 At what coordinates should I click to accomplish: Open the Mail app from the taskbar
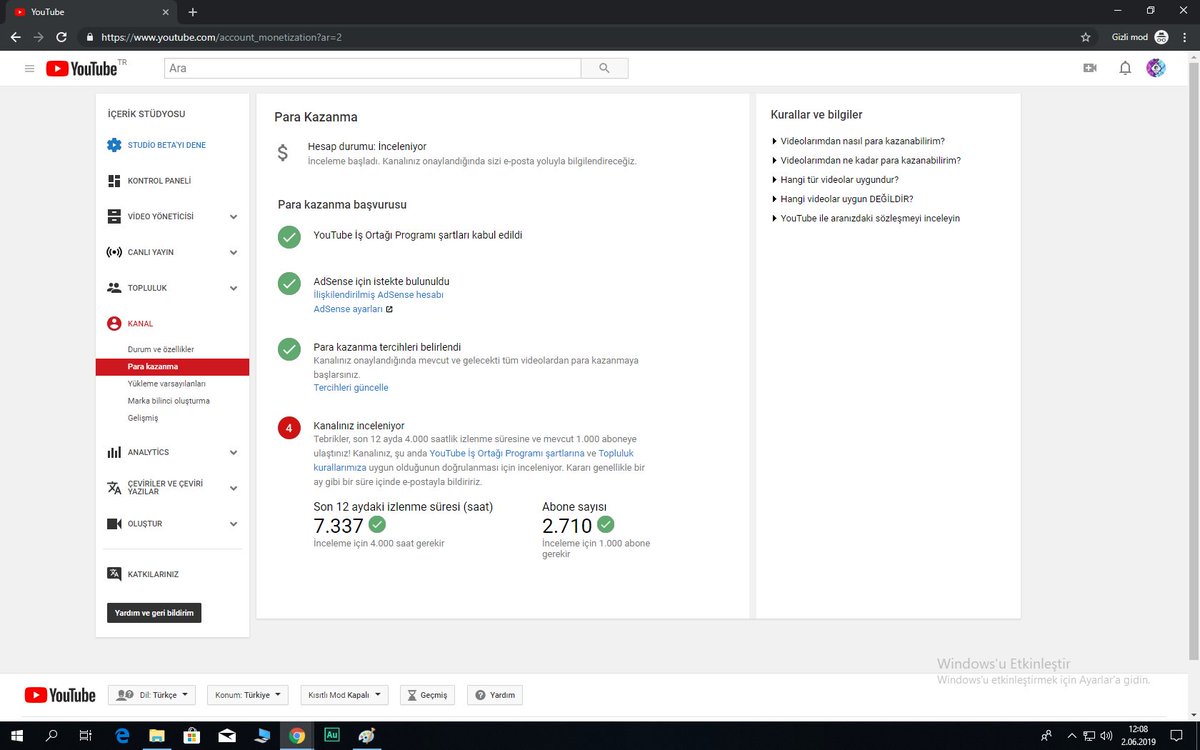point(227,736)
